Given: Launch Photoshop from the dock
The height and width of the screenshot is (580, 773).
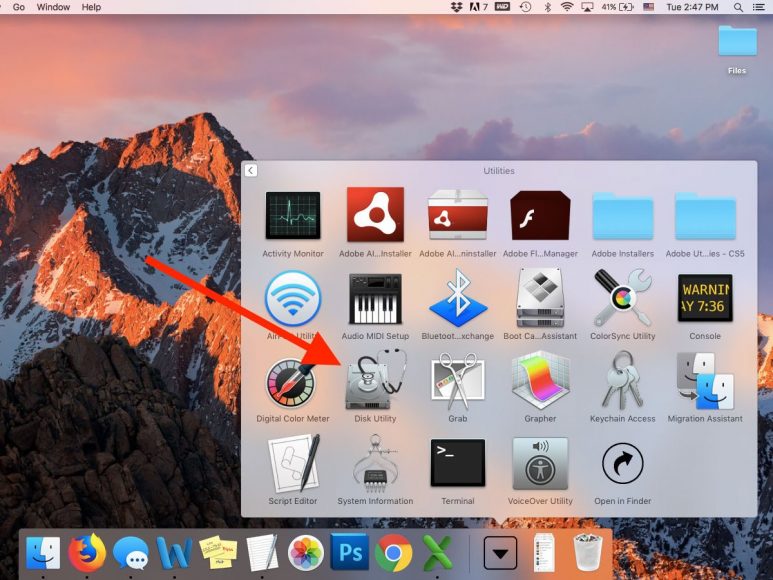Looking at the screenshot, I should click(x=350, y=552).
